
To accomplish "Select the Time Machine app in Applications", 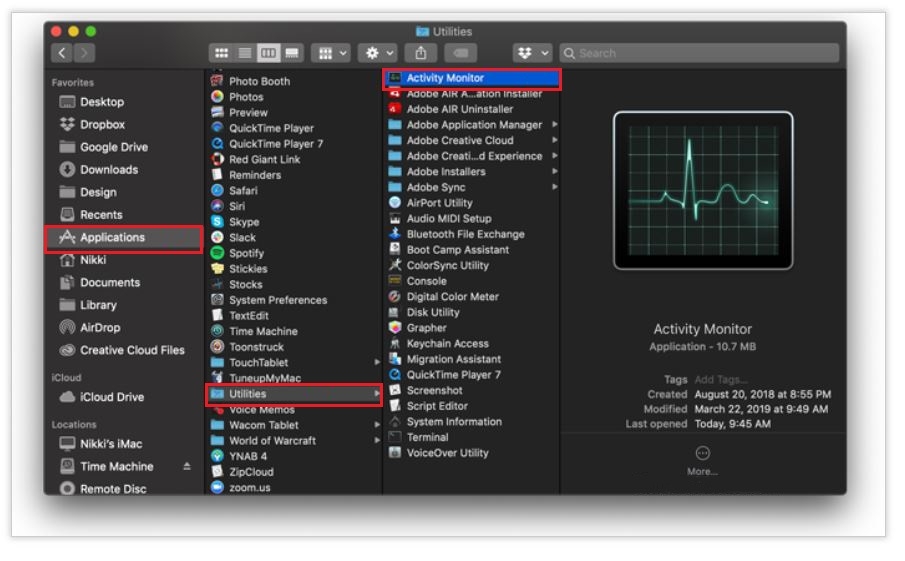I will tap(263, 331).
